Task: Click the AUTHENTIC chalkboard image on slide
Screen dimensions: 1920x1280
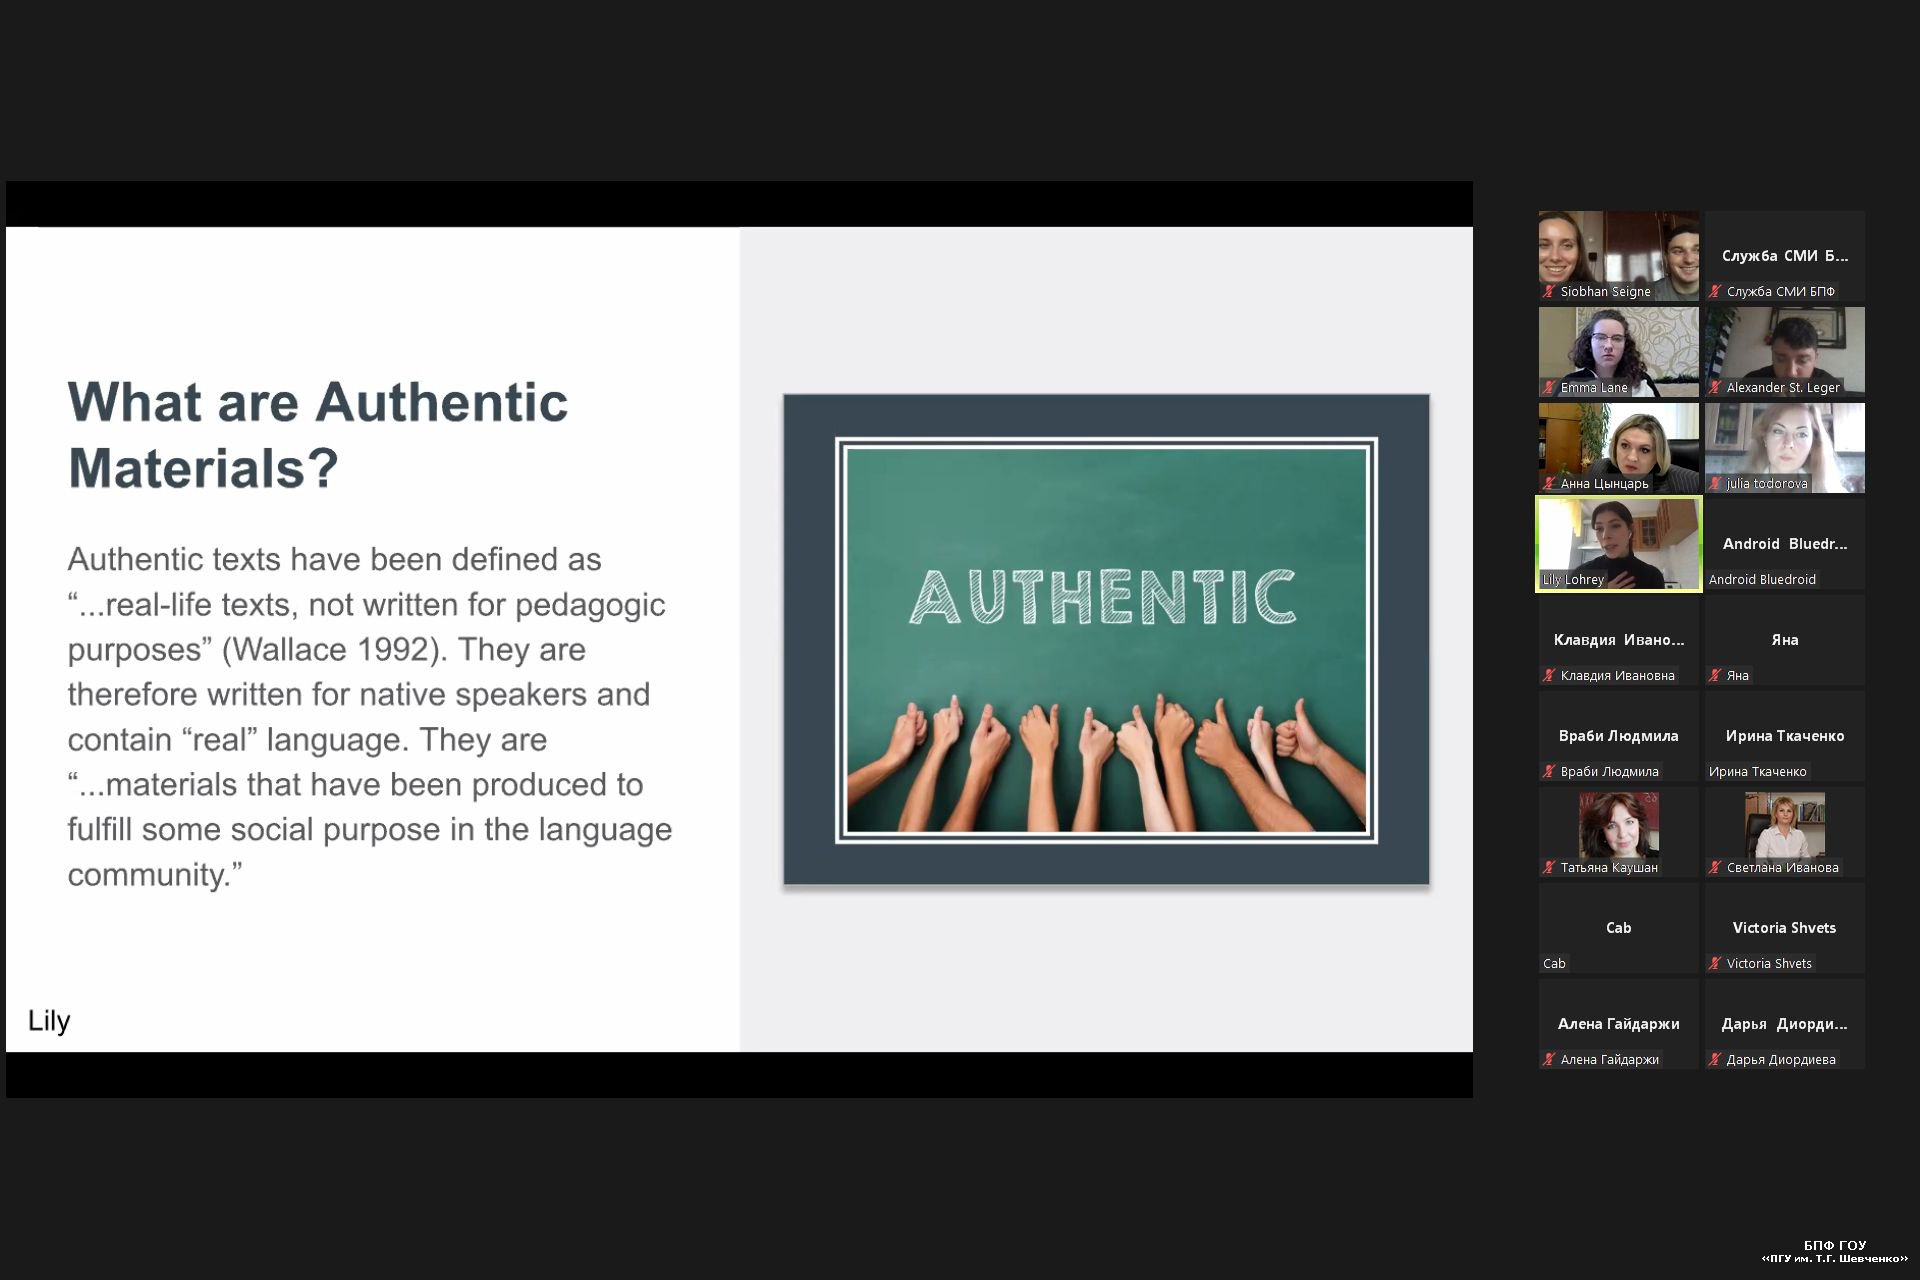Action: 1106,640
